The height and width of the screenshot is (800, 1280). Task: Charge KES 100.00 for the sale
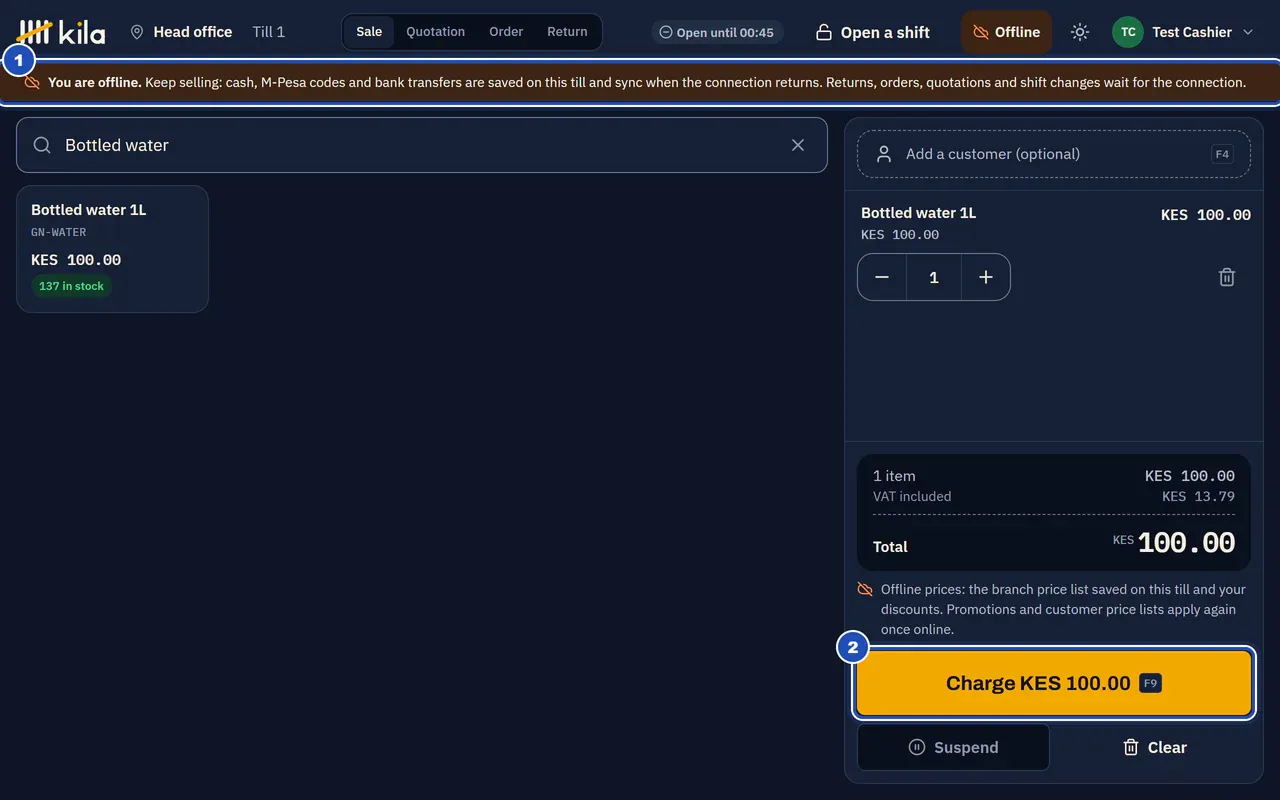click(x=1054, y=684)
